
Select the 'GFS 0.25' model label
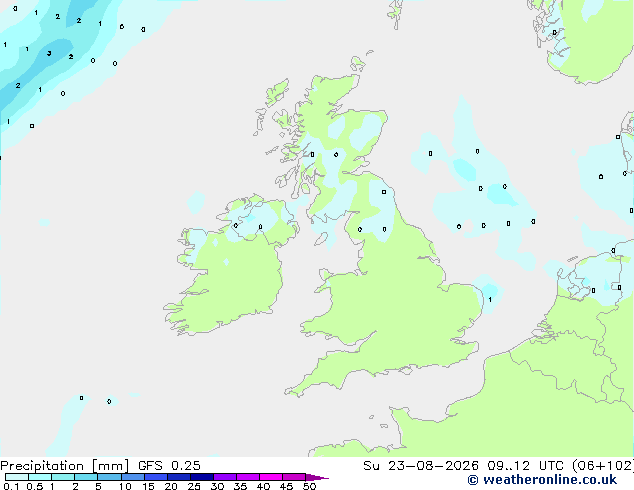point(169,466)
